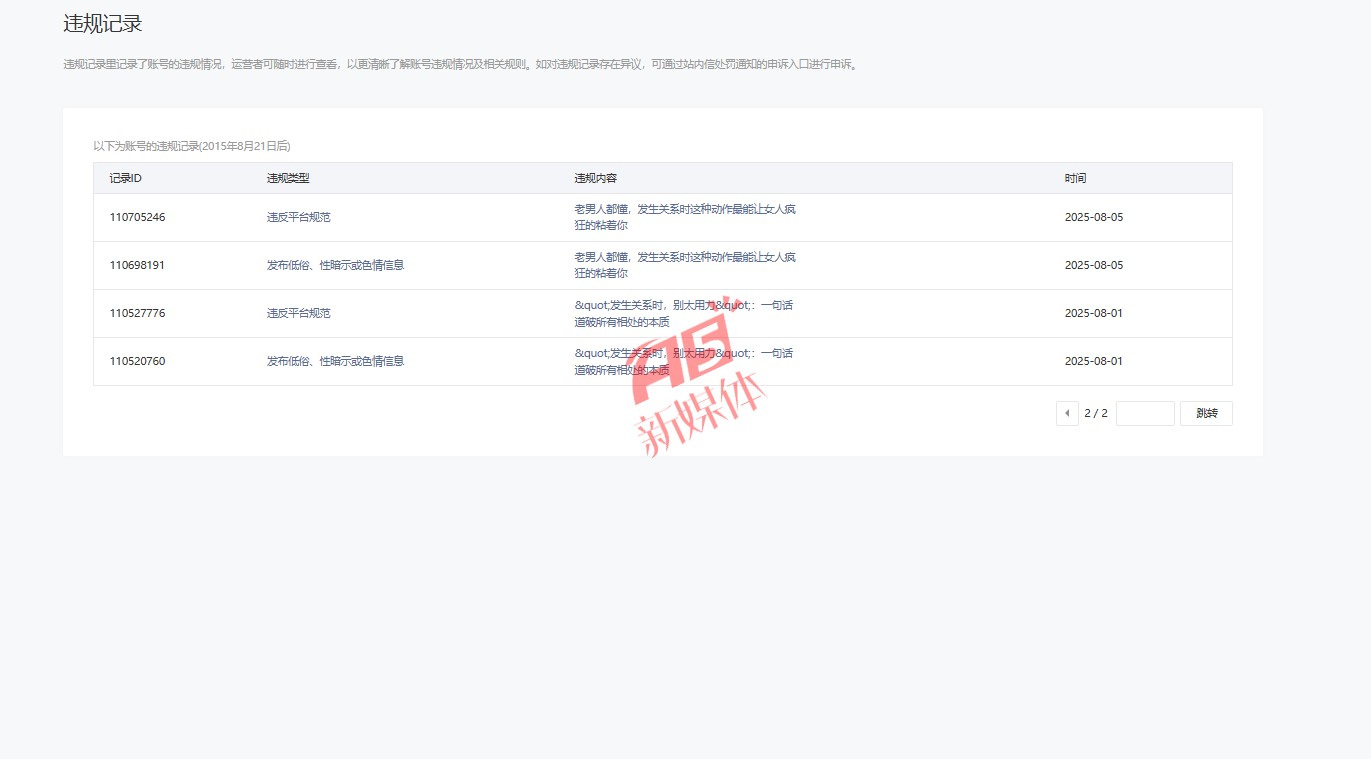
Task: Select record ID 110698191
Action: (137, 265)
